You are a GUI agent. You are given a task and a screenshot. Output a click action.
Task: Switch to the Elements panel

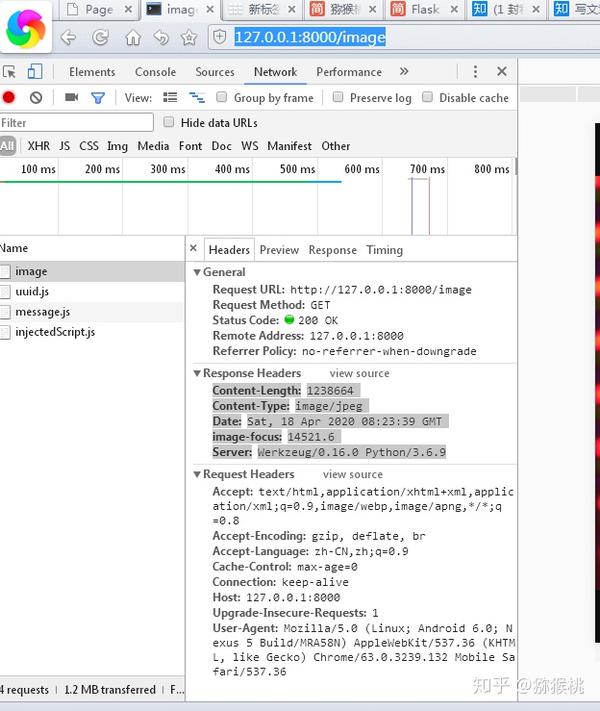[92, 72]
